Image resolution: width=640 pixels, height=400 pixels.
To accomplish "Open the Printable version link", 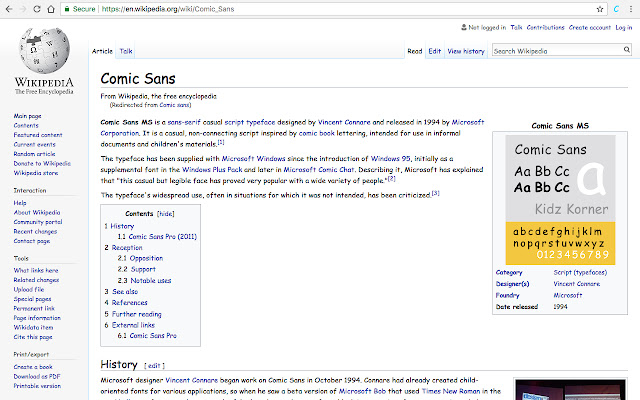I will pyautogui.click(x=37, y=386).
